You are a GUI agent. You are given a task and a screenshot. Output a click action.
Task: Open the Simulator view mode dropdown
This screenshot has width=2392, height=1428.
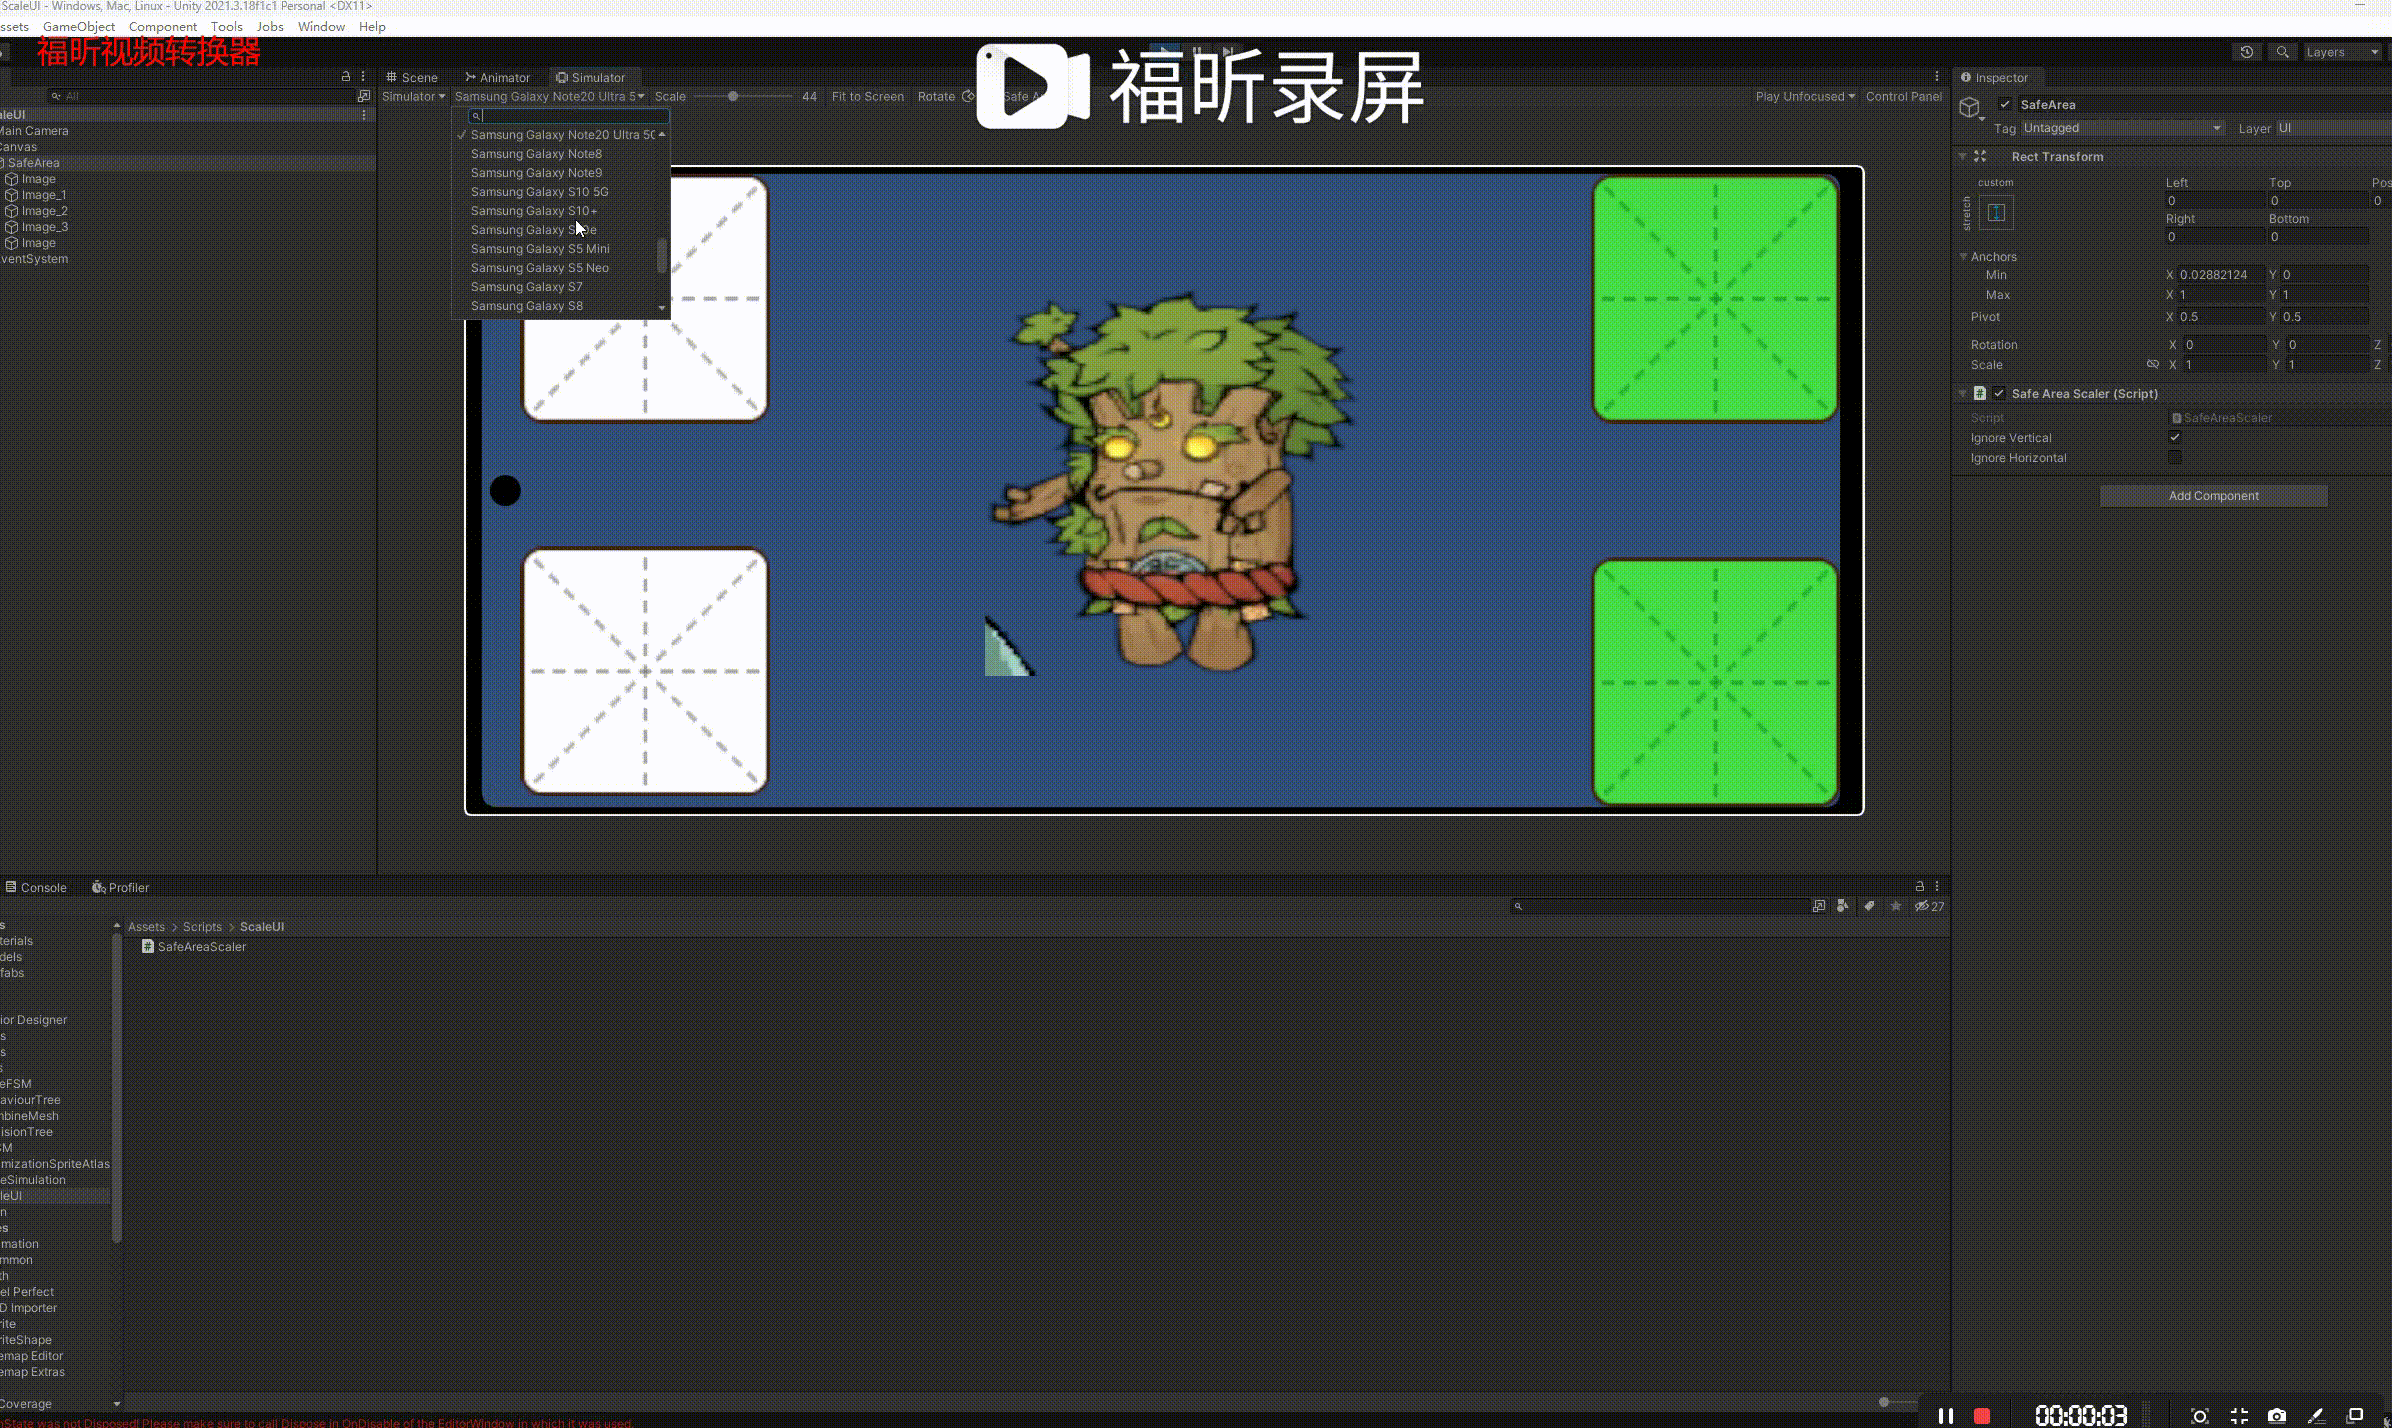[x=413, y=96]
